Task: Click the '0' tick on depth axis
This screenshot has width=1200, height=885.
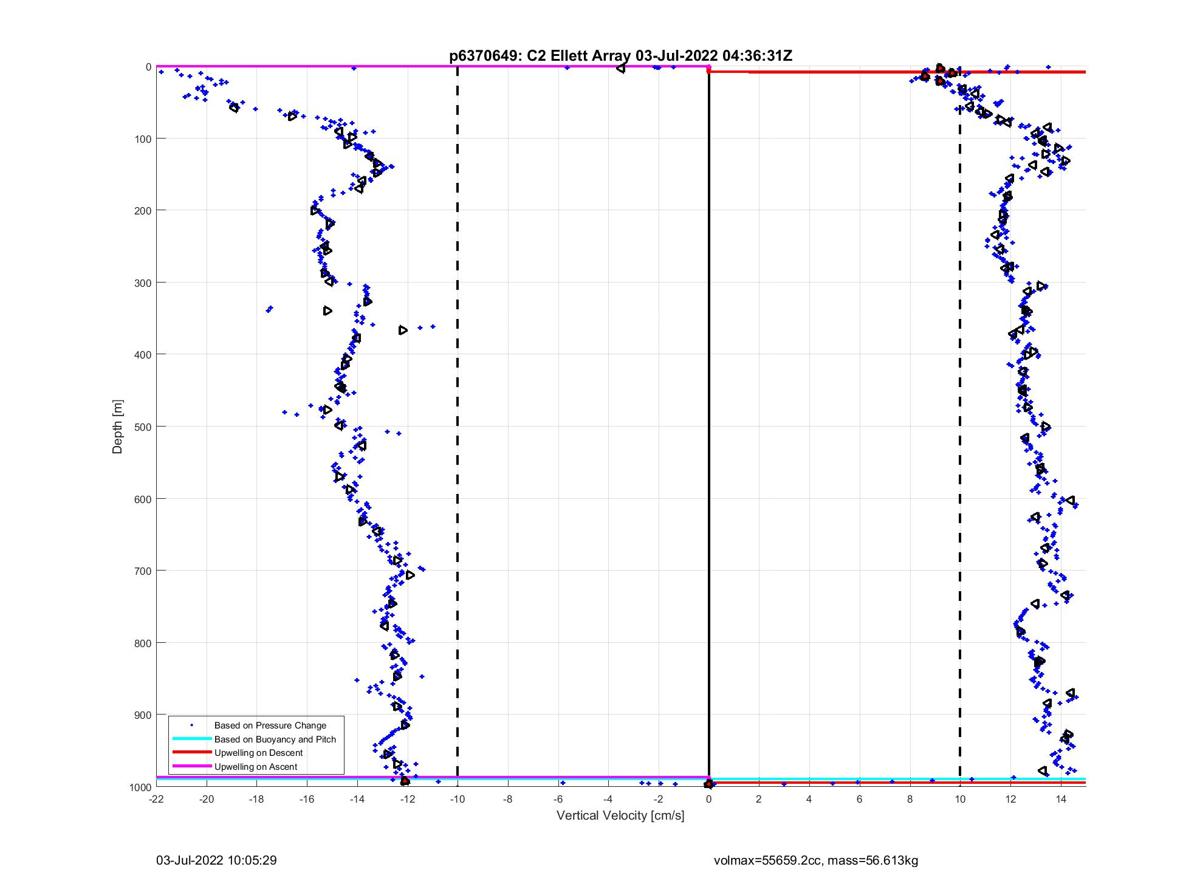Action: click(x=149, y=66)
